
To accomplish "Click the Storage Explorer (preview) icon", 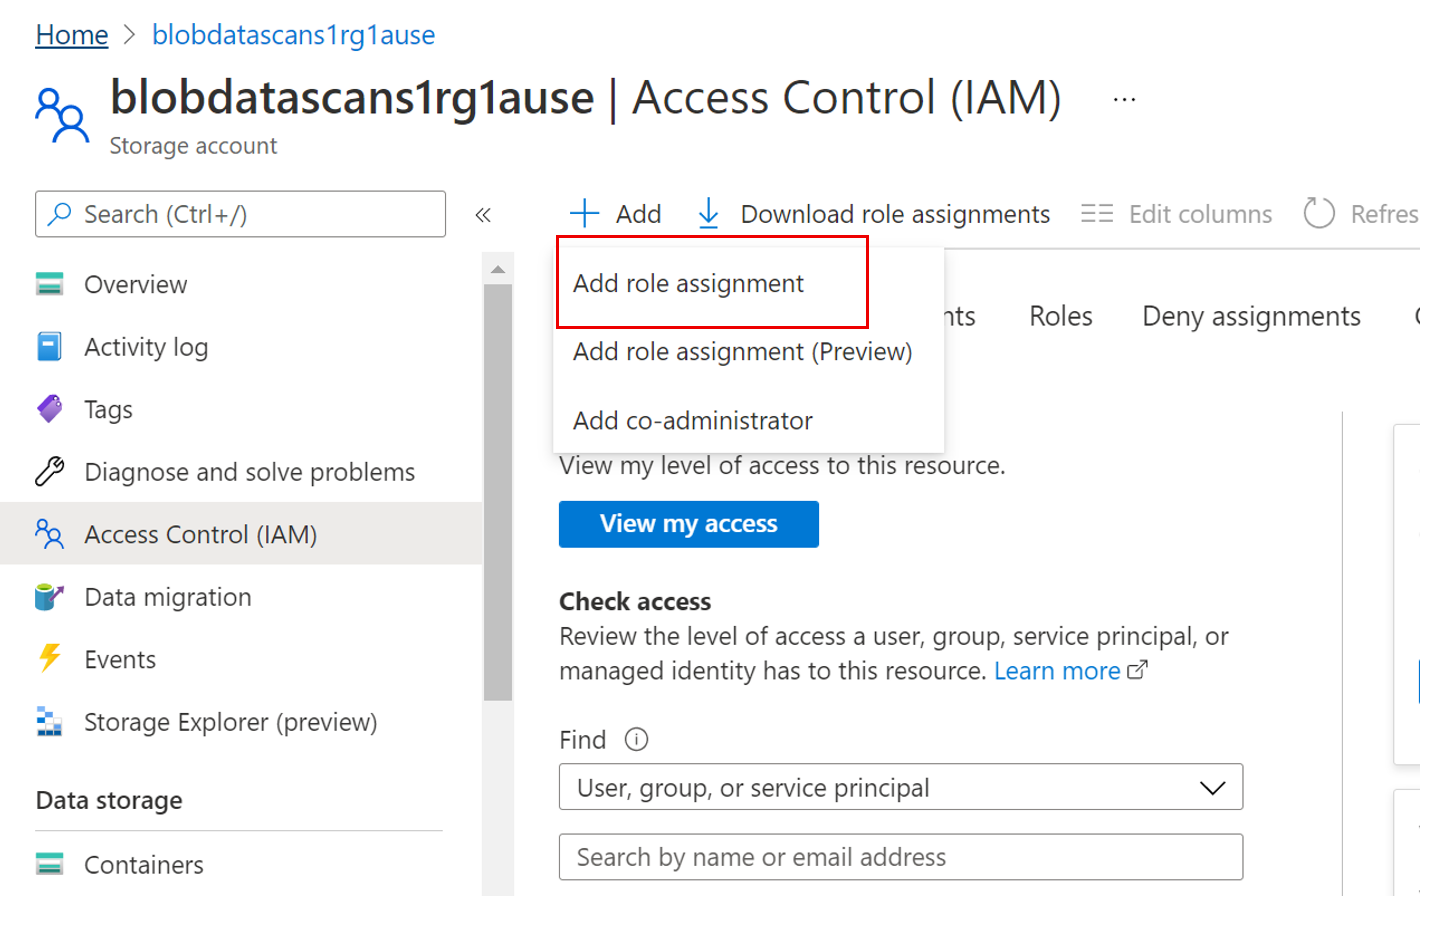I will point(50,721).
